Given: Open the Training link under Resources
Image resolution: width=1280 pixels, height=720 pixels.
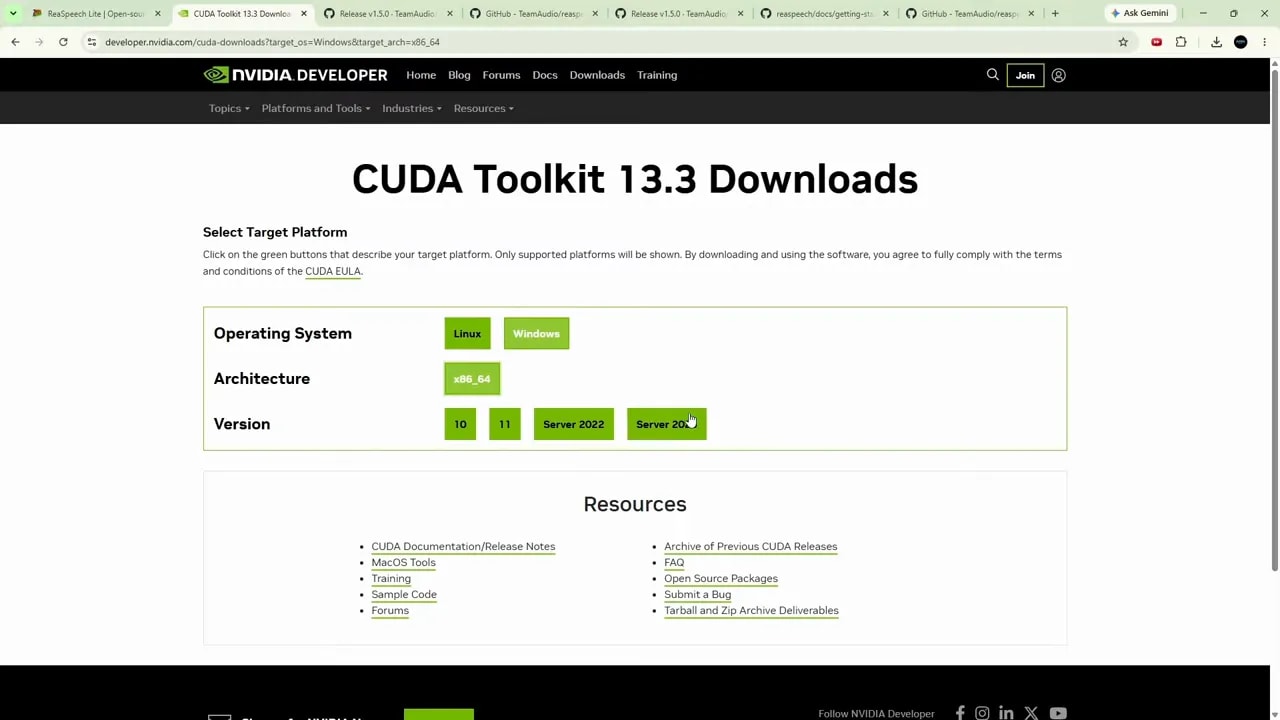Looking at the screenshot, I should tap(391, 578).
